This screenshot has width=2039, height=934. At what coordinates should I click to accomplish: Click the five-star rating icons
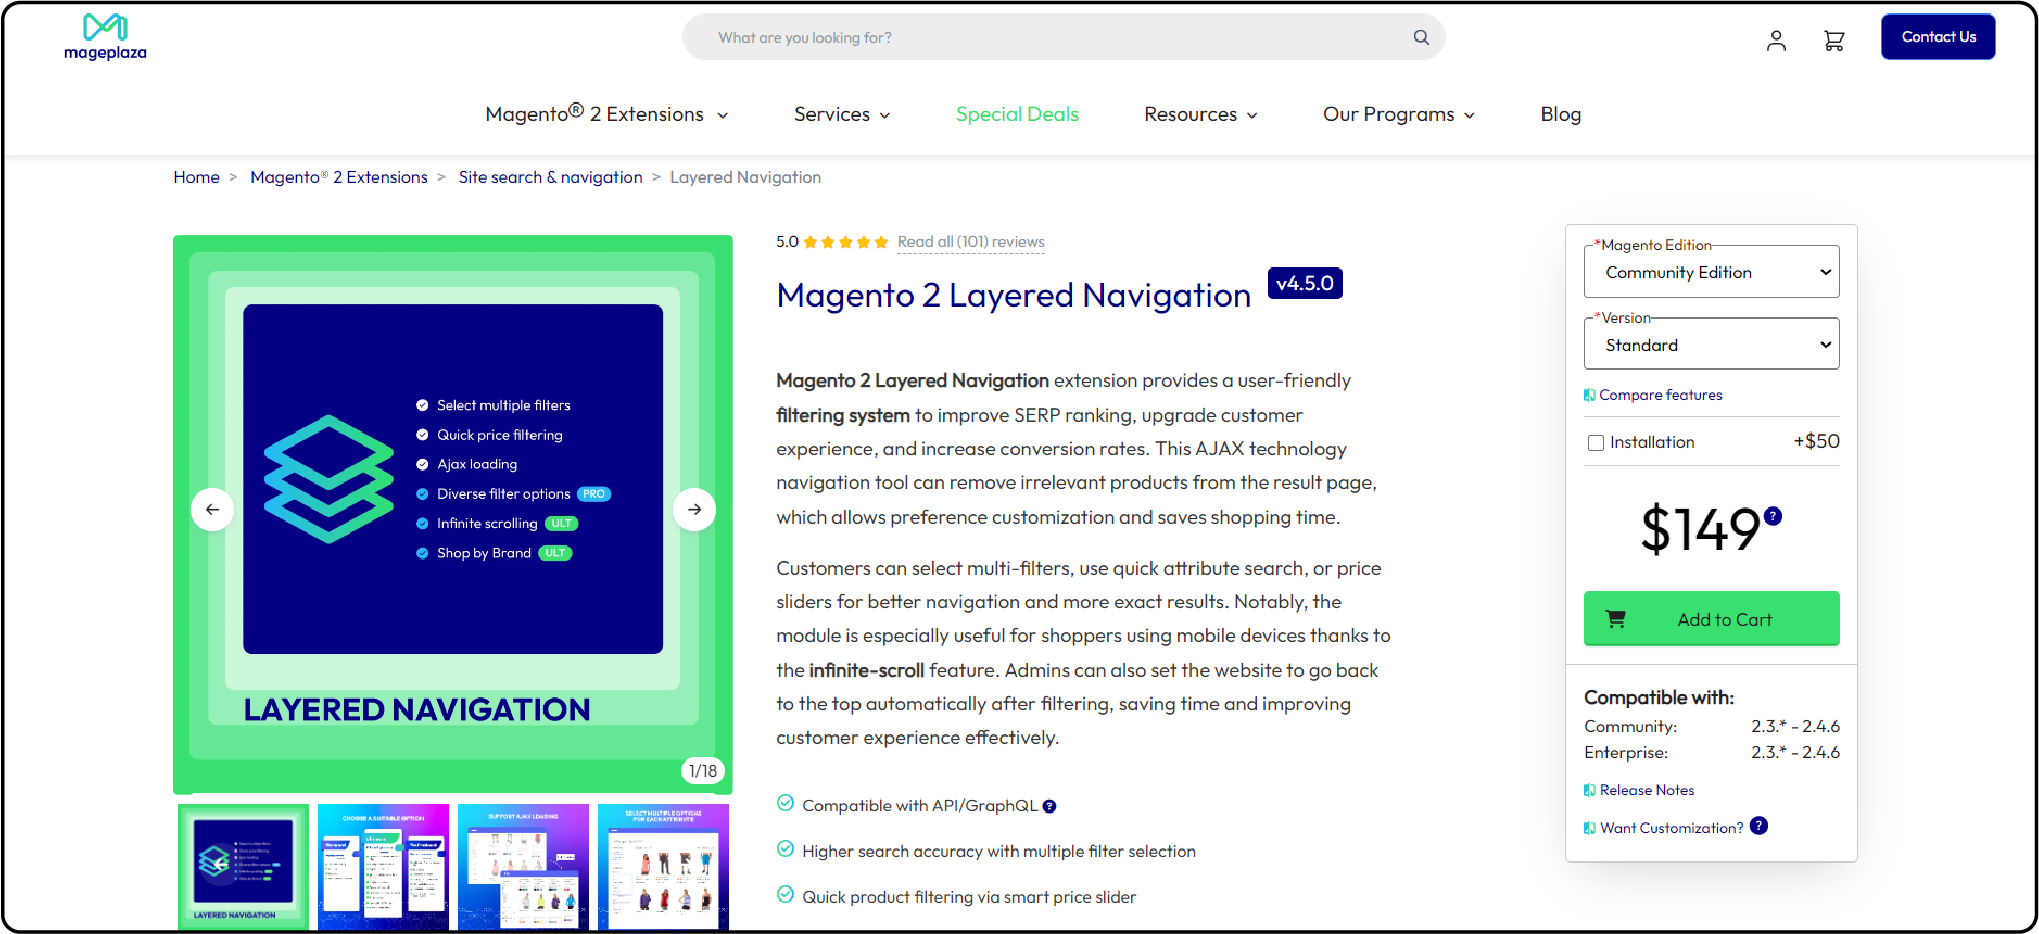846,242
